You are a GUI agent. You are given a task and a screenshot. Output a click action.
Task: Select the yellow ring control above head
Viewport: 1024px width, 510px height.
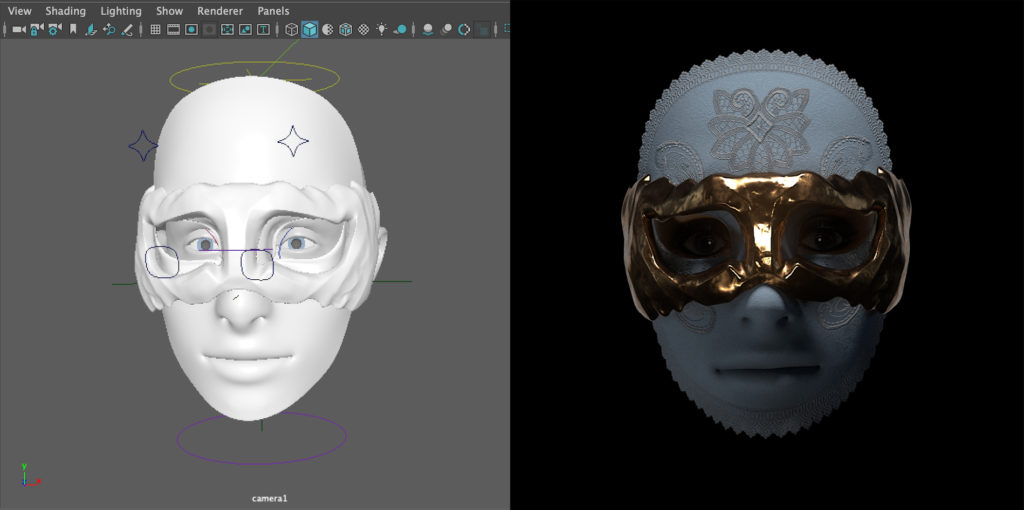point(254,80)
